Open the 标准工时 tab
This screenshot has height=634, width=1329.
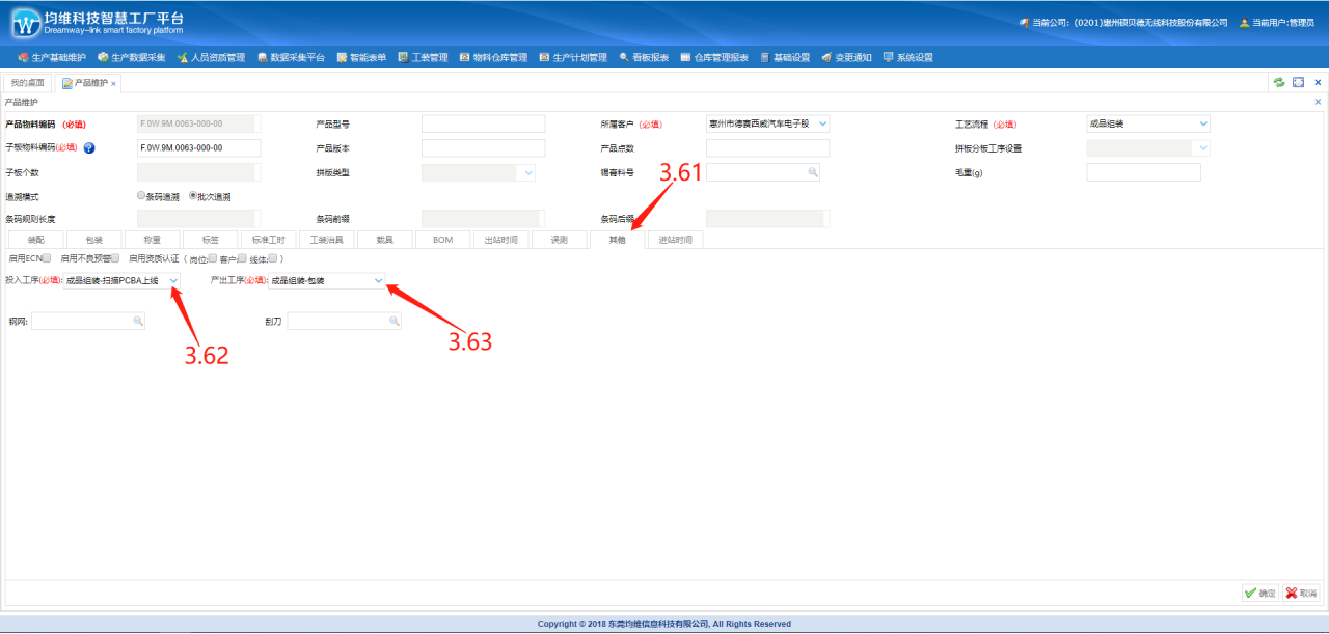[x=268, y=240]
